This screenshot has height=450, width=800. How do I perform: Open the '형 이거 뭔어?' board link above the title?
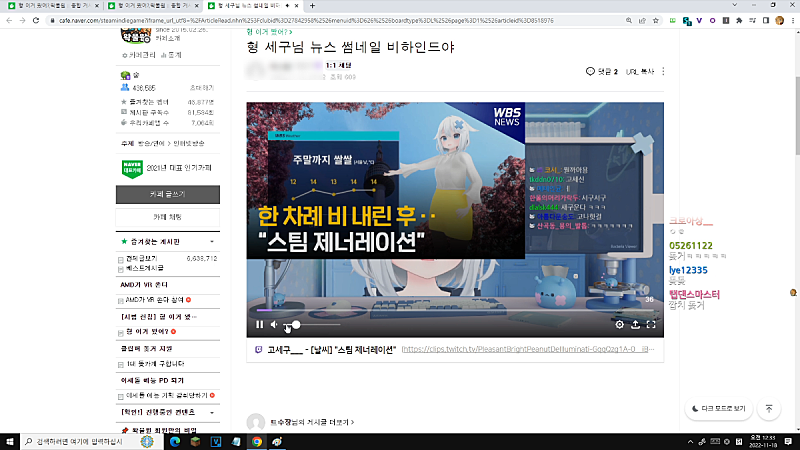(x=269, y=32)
